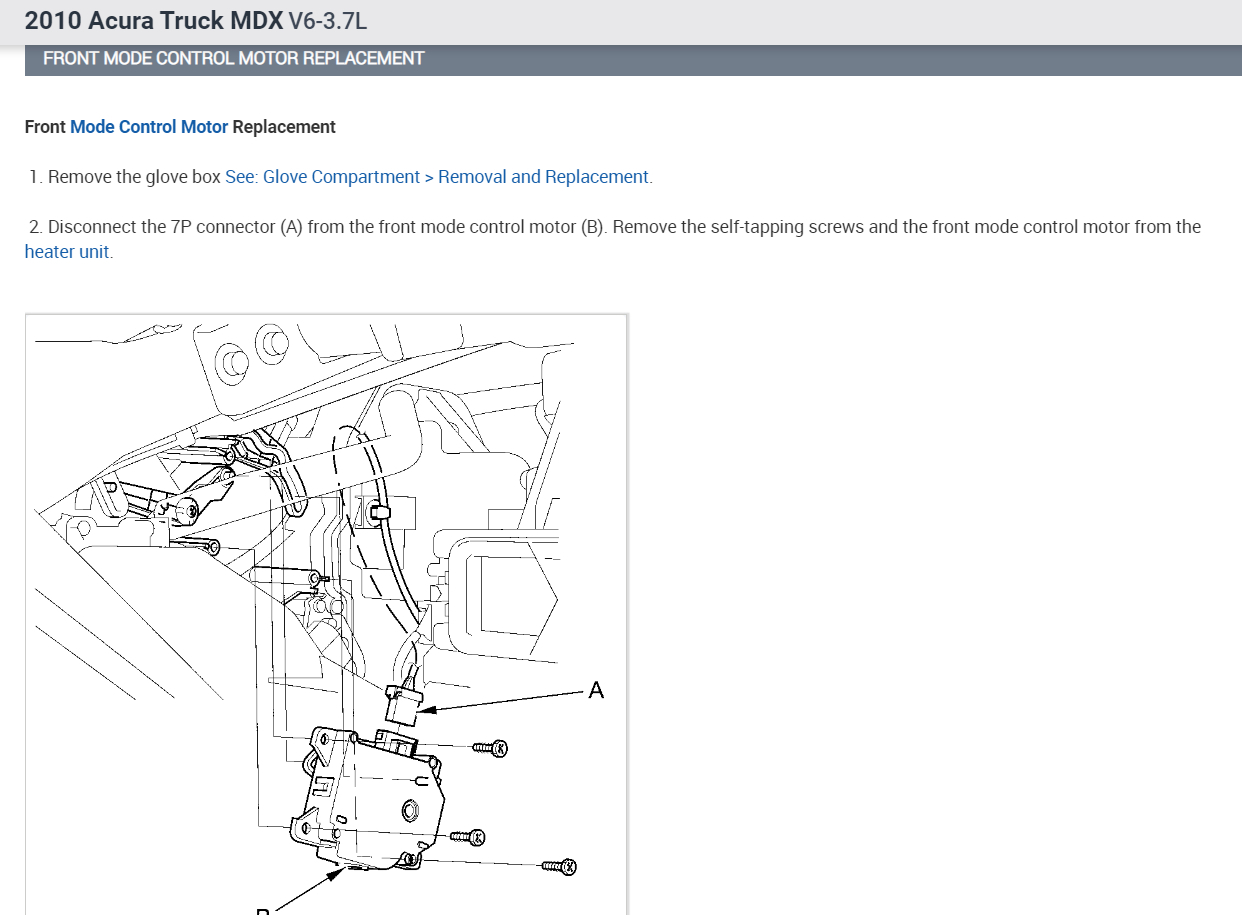Viewport: 1242px width, 915px height.
Task: Open Glove Compartment Removal and Replacement link
Action: [438, 177]
